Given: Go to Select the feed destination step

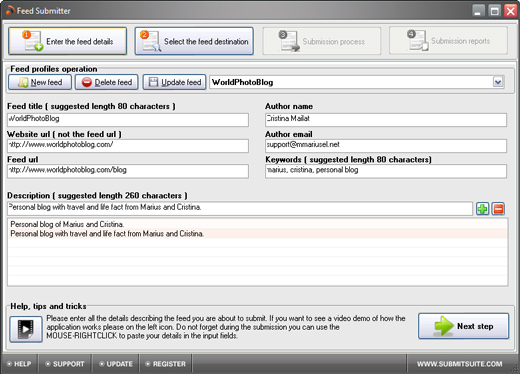Looking at the screenshot, I should click(194, 41).
